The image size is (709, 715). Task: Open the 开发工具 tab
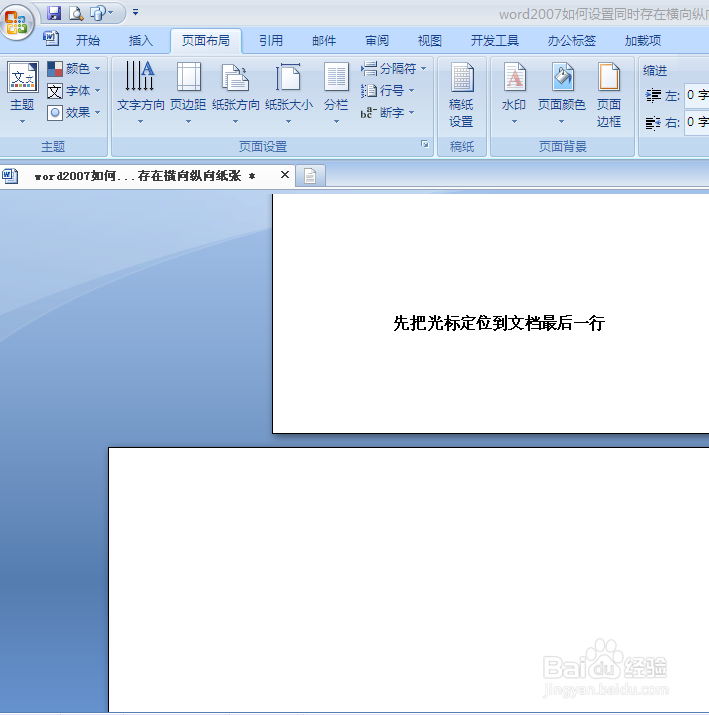(x=495, y=41)
